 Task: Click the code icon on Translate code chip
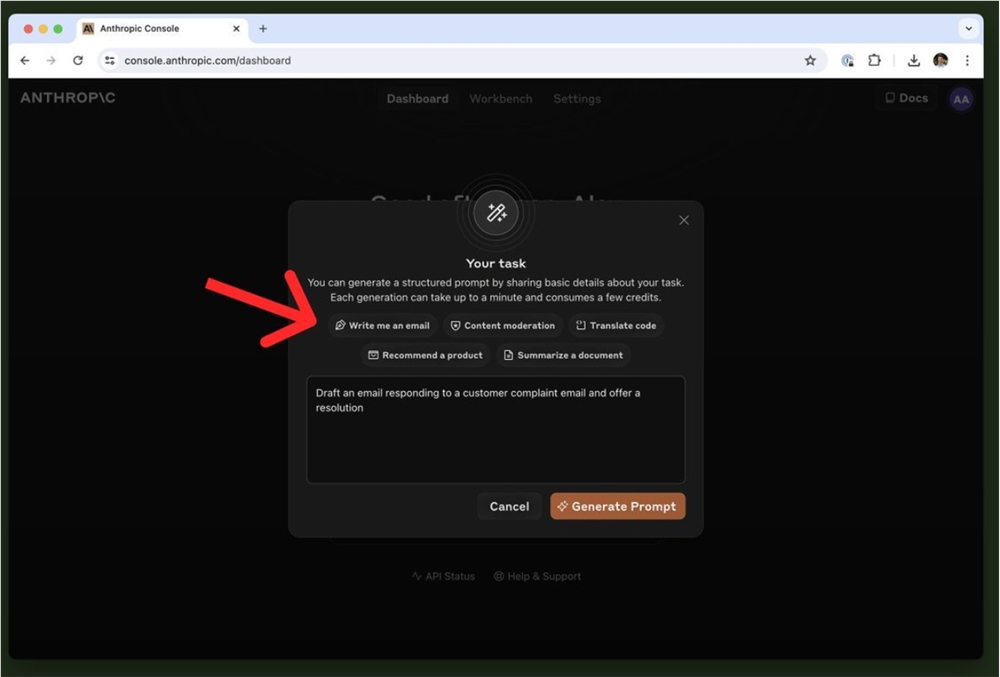(581, 325)
